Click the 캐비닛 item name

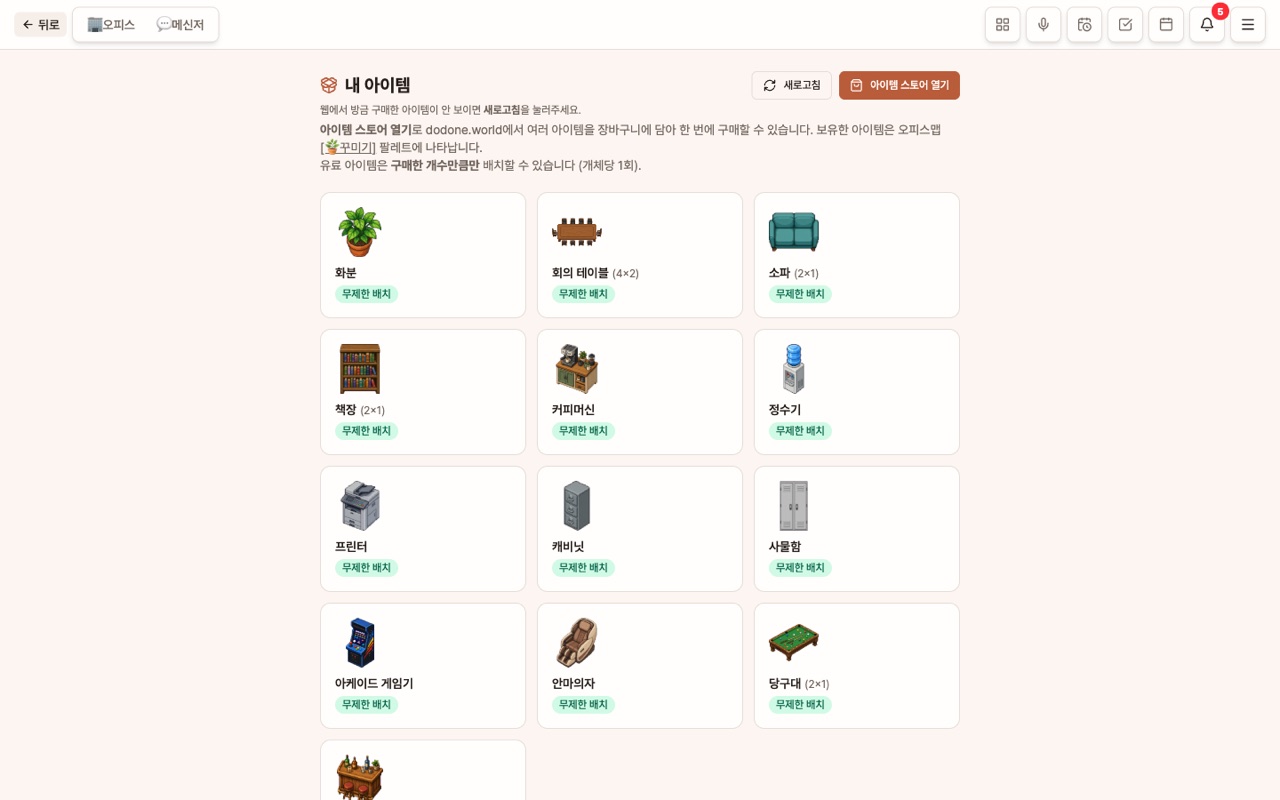(568, 547)
